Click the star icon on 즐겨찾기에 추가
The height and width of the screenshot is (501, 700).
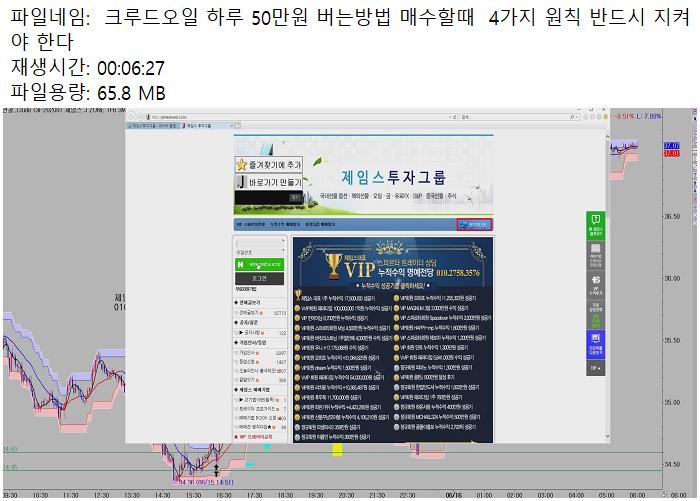[x=242, y=165]
